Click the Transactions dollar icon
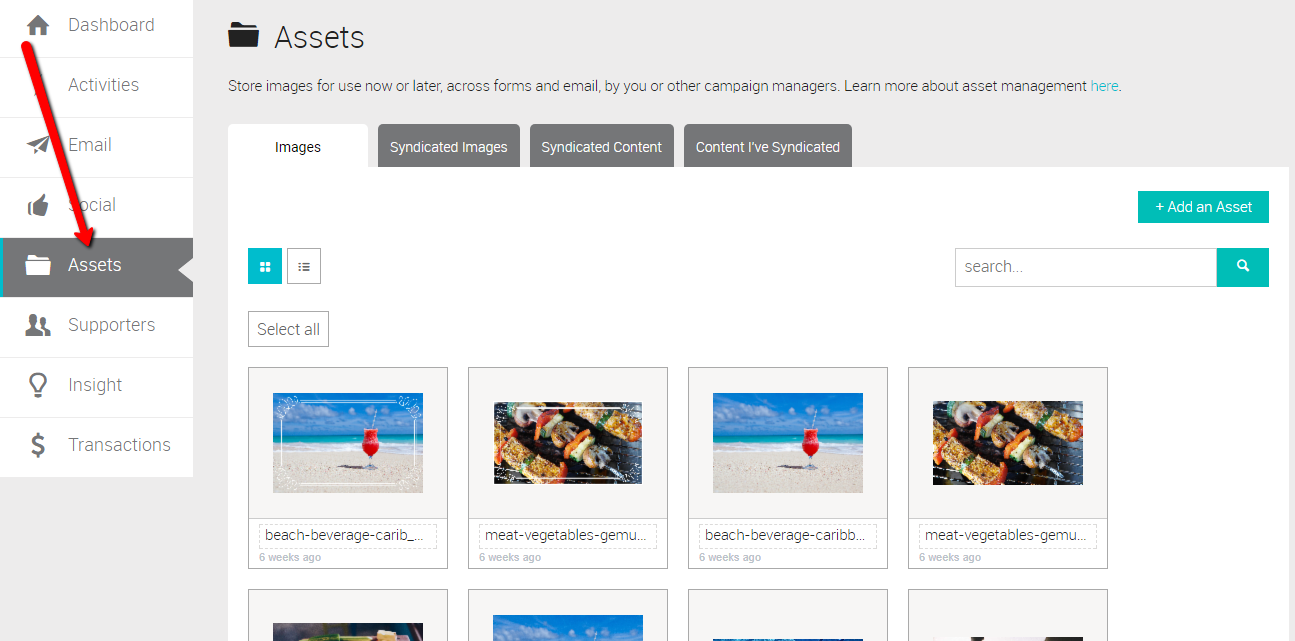The image size is (1295, 641). (38, 445)
